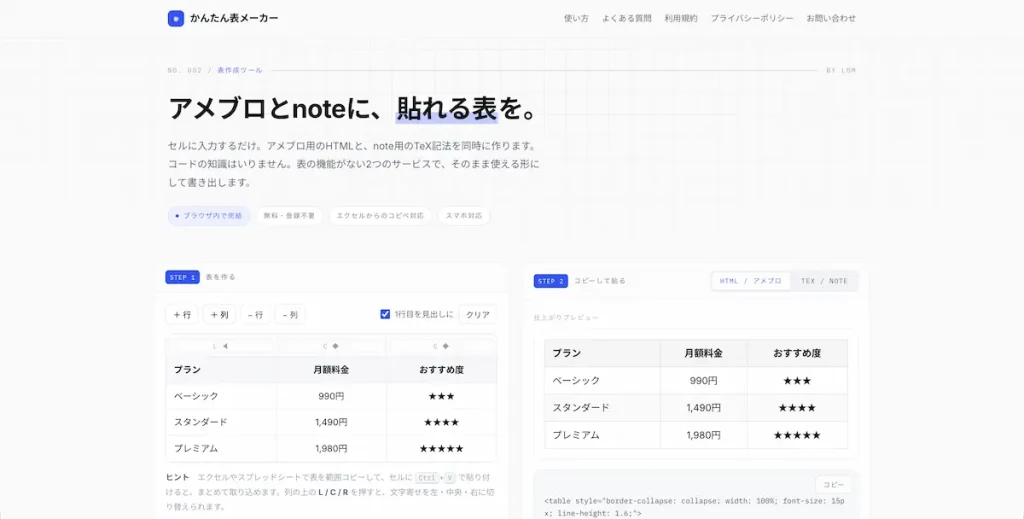Edit the 1,980円 cell in editor
Screen dimensions: 1024x519
331,448
